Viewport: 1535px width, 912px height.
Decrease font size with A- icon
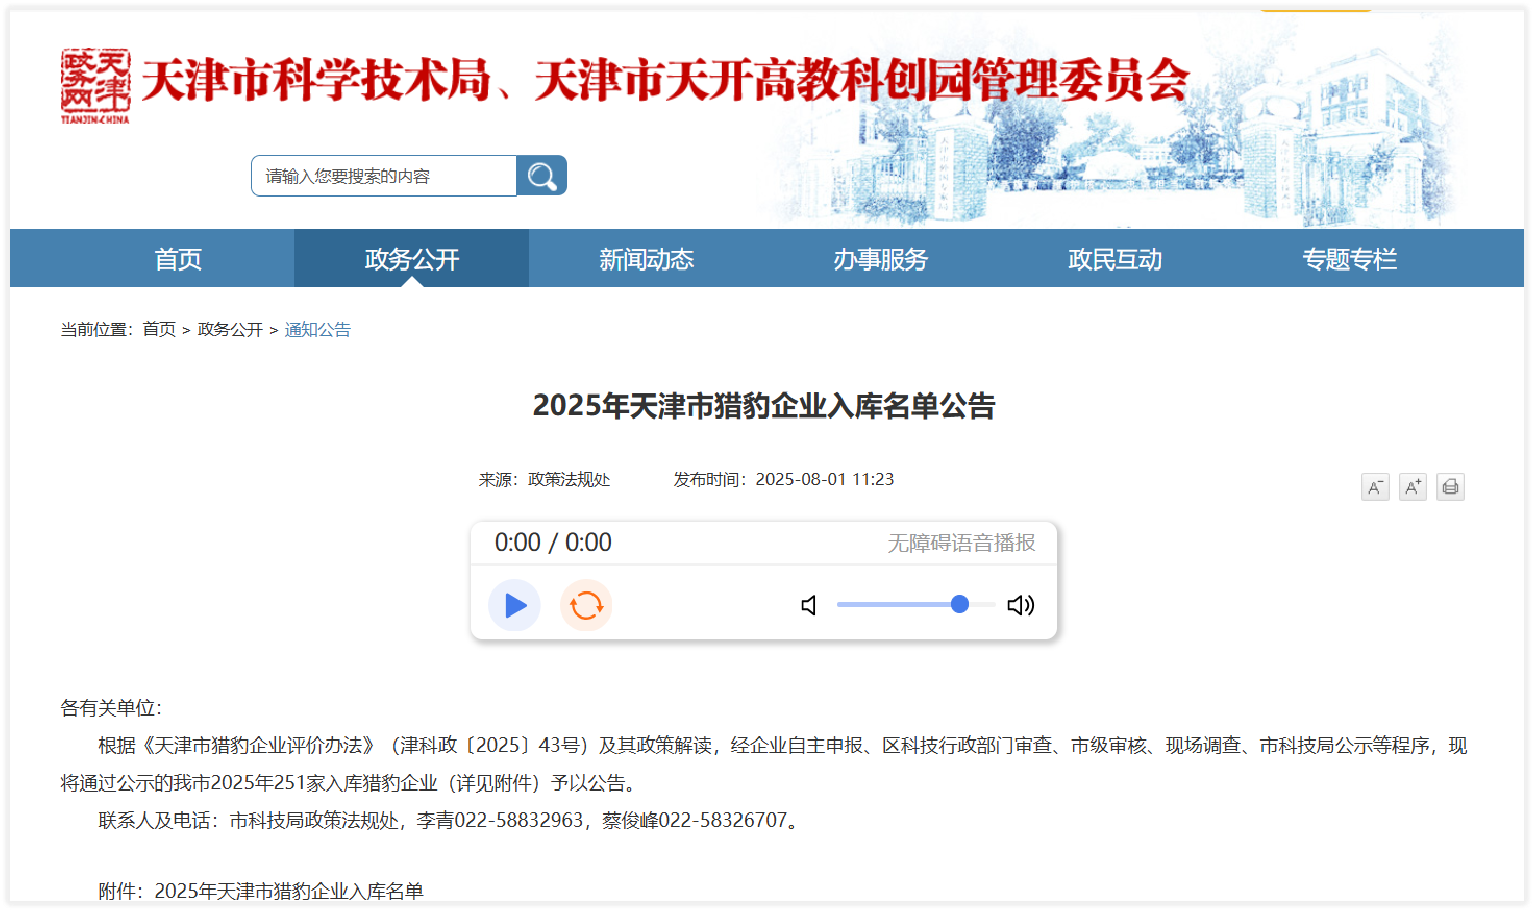click(1375, 487)
